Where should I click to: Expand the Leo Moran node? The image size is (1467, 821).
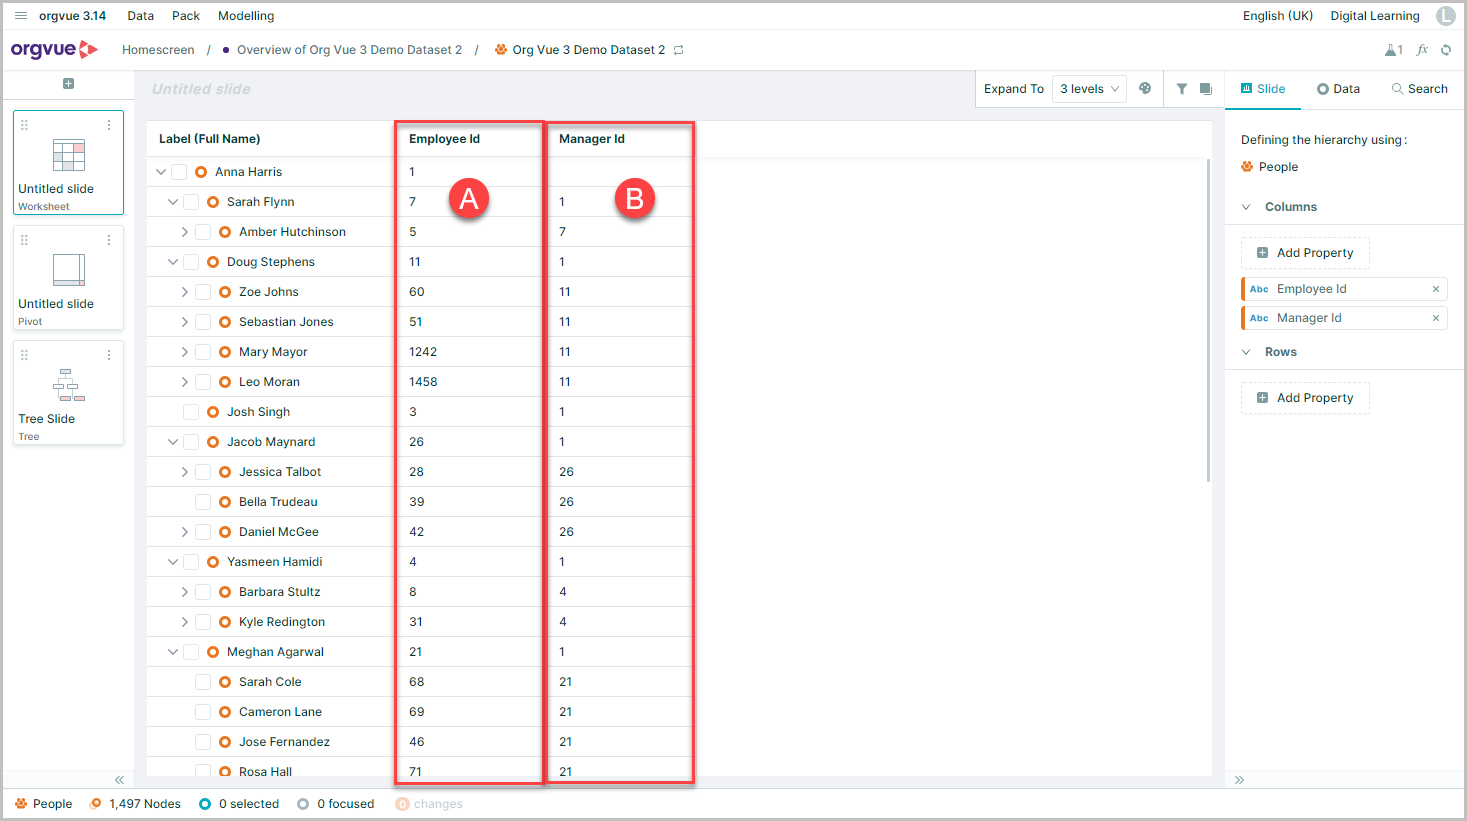tap(185, 382)
